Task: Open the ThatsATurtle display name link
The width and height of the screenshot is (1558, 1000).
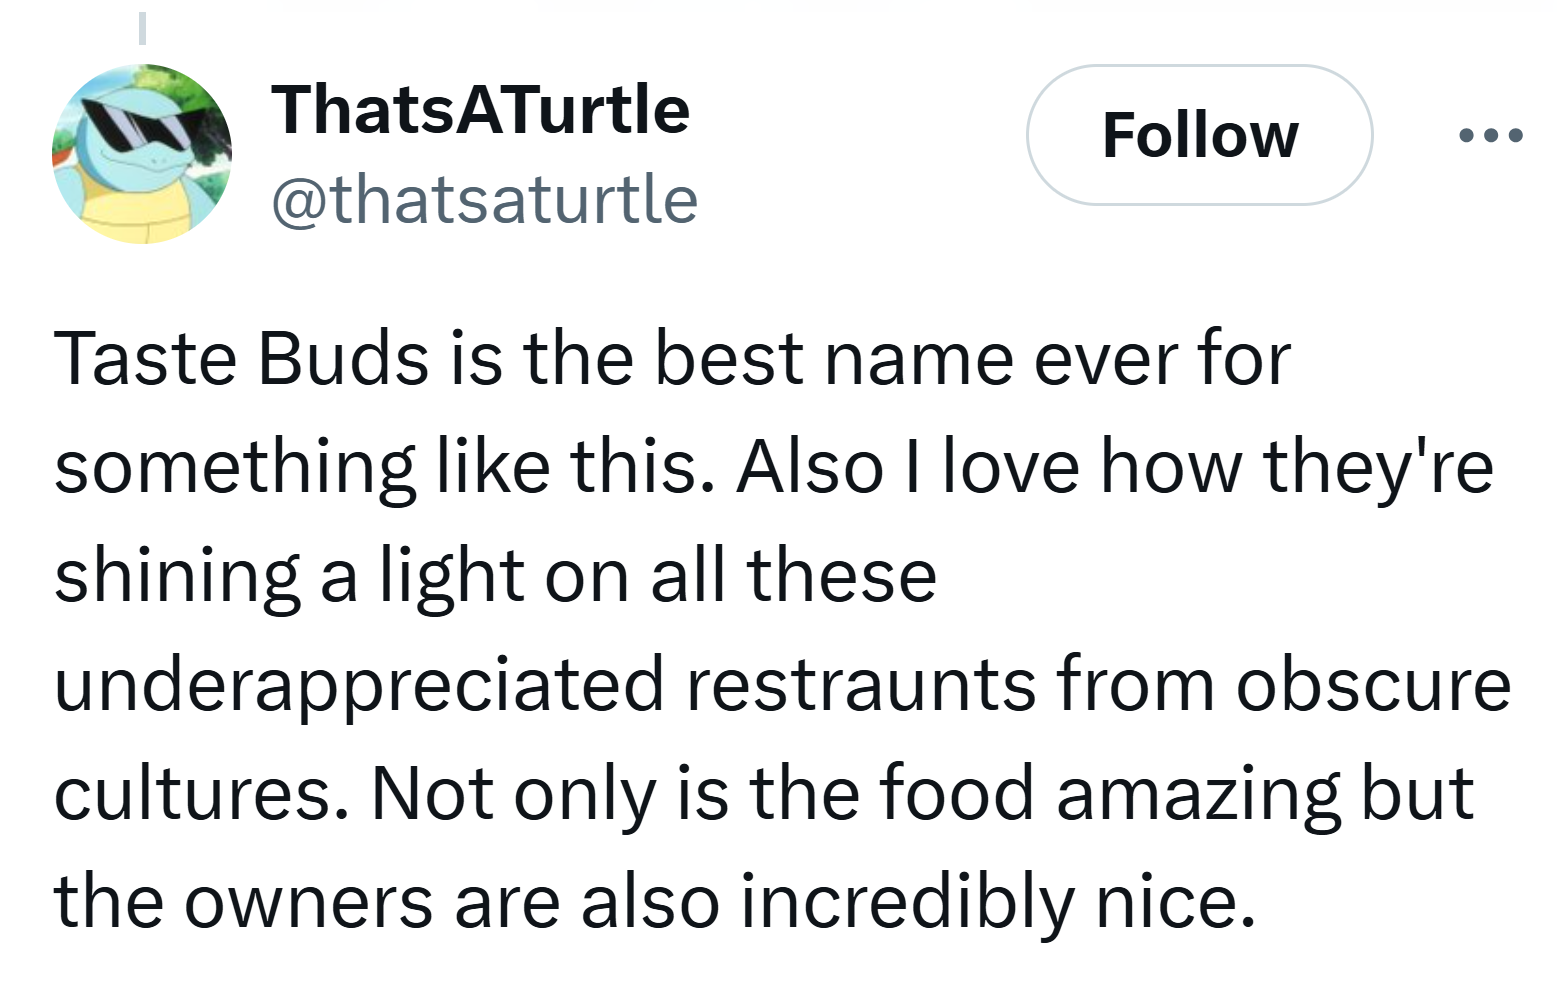Action: pyautogui.click(x=480, y=109)
